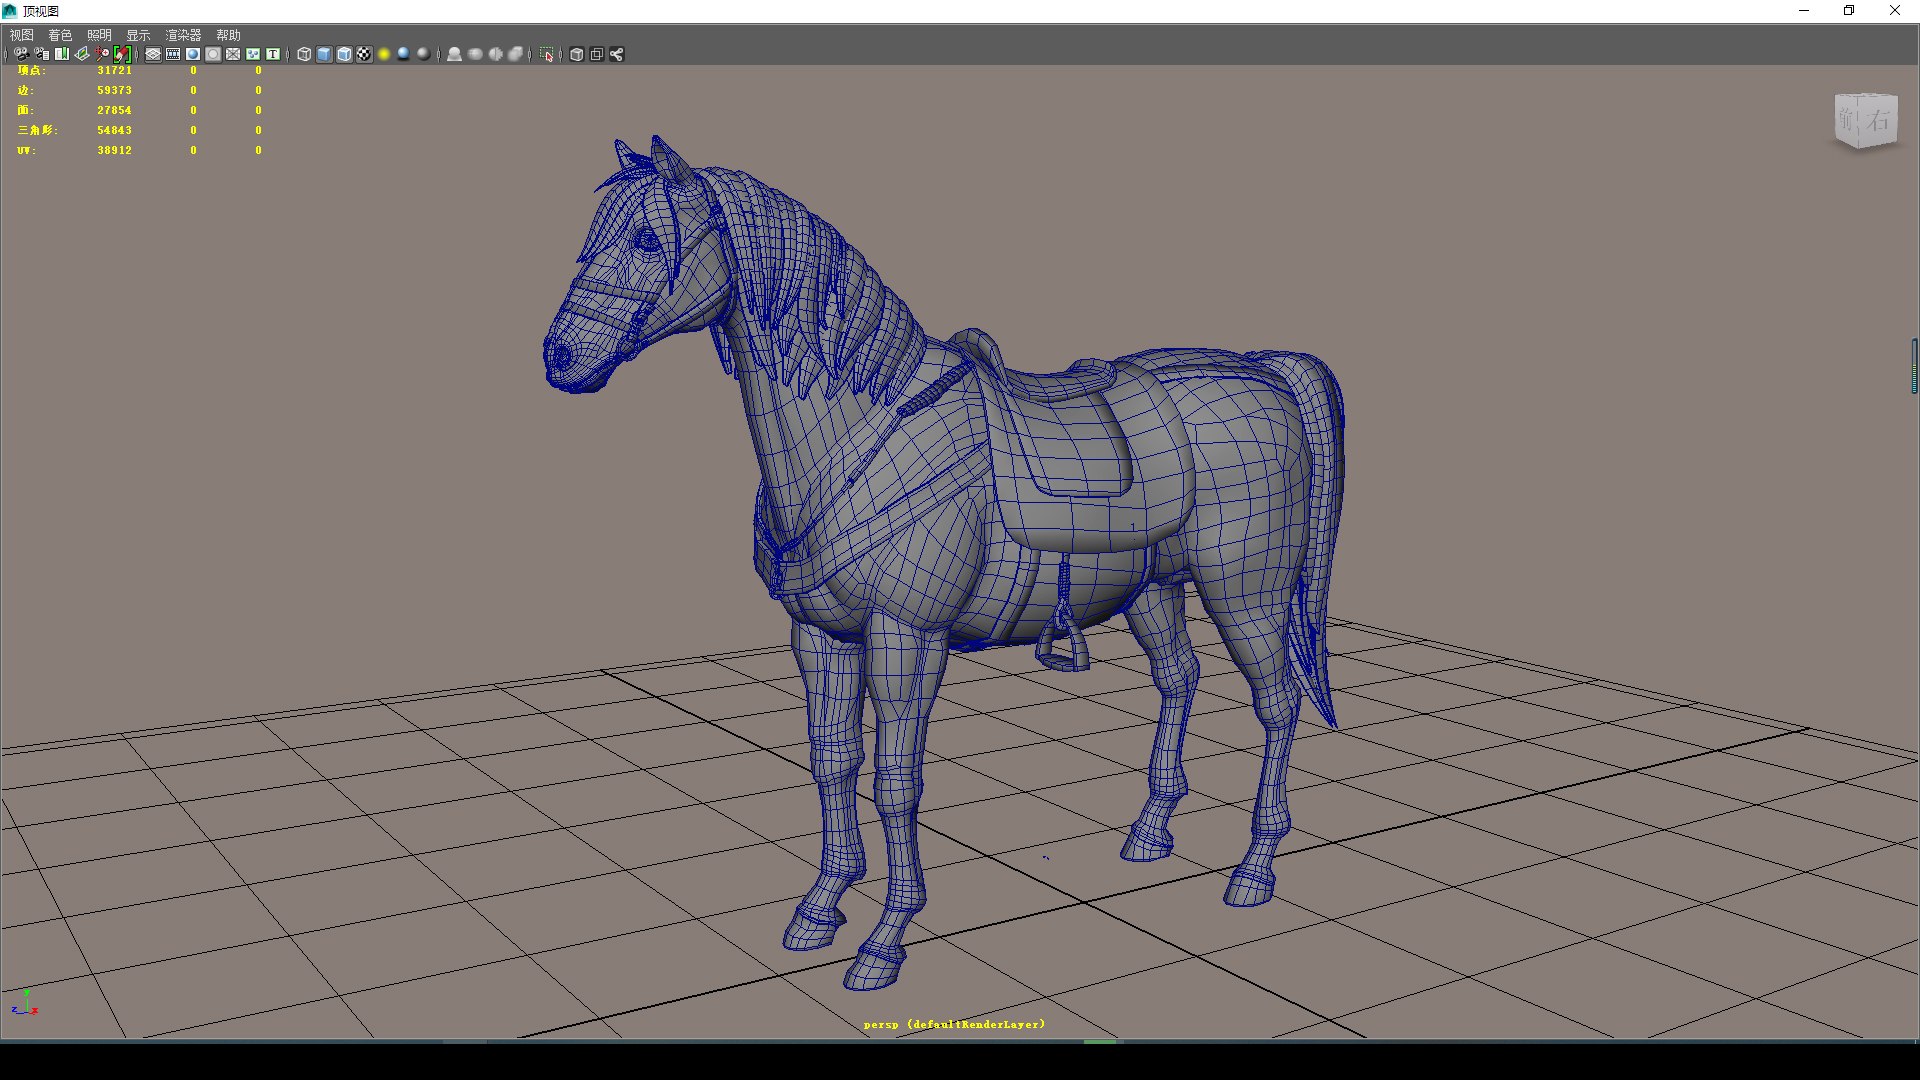Toggle Shadows blue sphere icon
The image size is (1920, 1080).
pyautogui.click(x=403, y=54)
